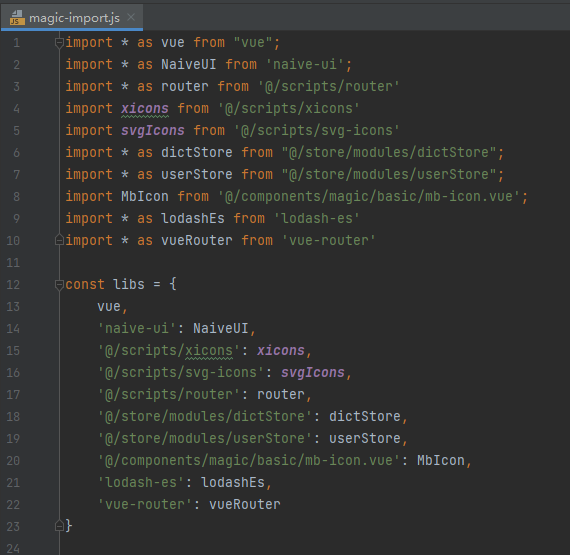Click line number 4 in the gutter
This screenshot has height=555, width=570.
(16, 109)
